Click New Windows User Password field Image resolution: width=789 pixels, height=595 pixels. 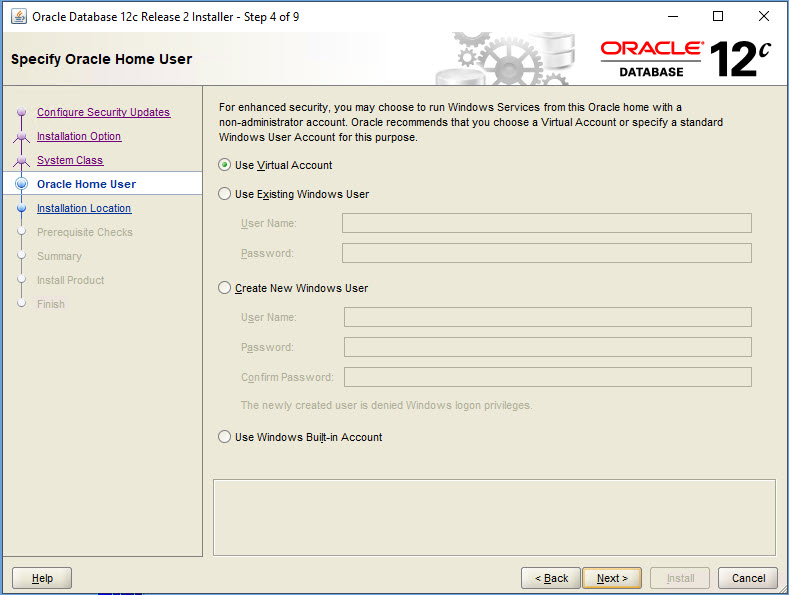click(x=548, y=347)
